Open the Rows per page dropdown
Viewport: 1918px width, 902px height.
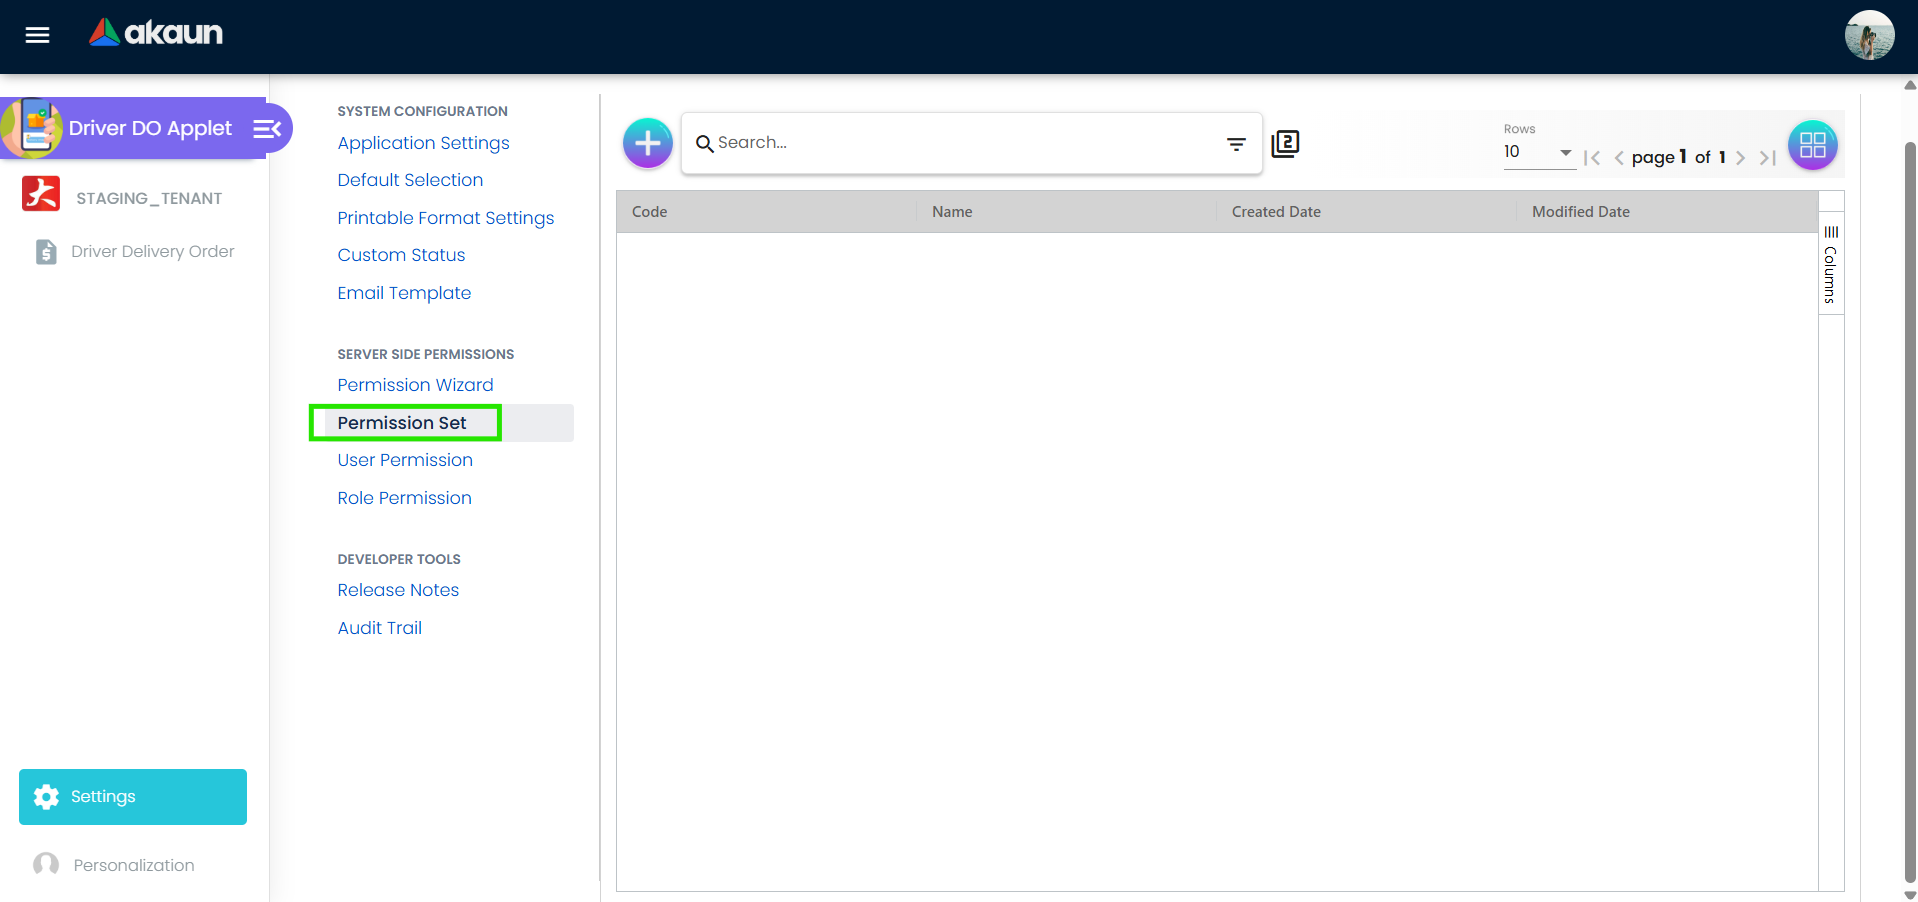[x=1566, y=153]
